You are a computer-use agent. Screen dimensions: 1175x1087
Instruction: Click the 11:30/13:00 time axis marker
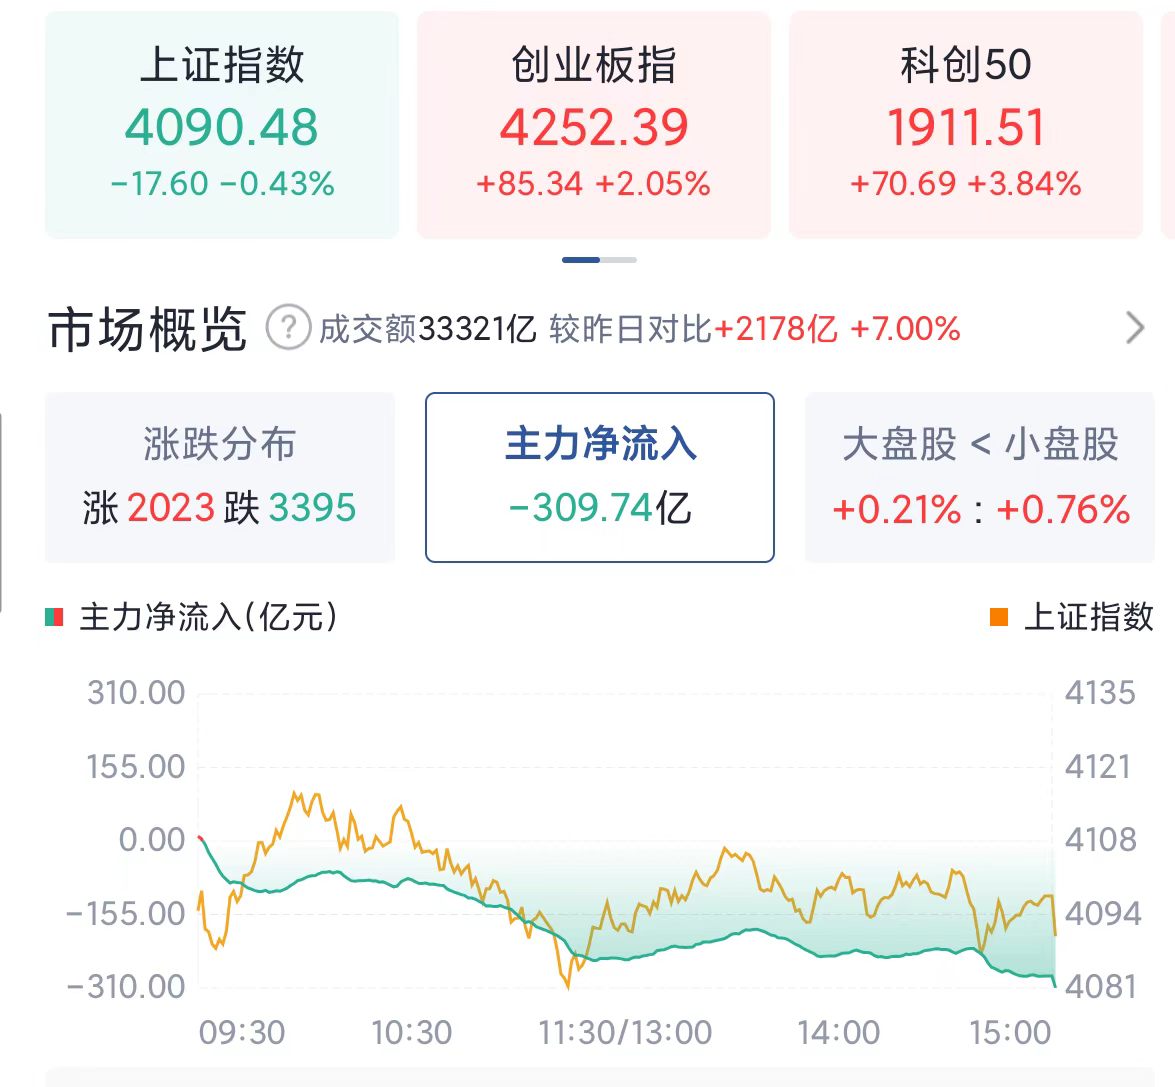[625, 1033]
